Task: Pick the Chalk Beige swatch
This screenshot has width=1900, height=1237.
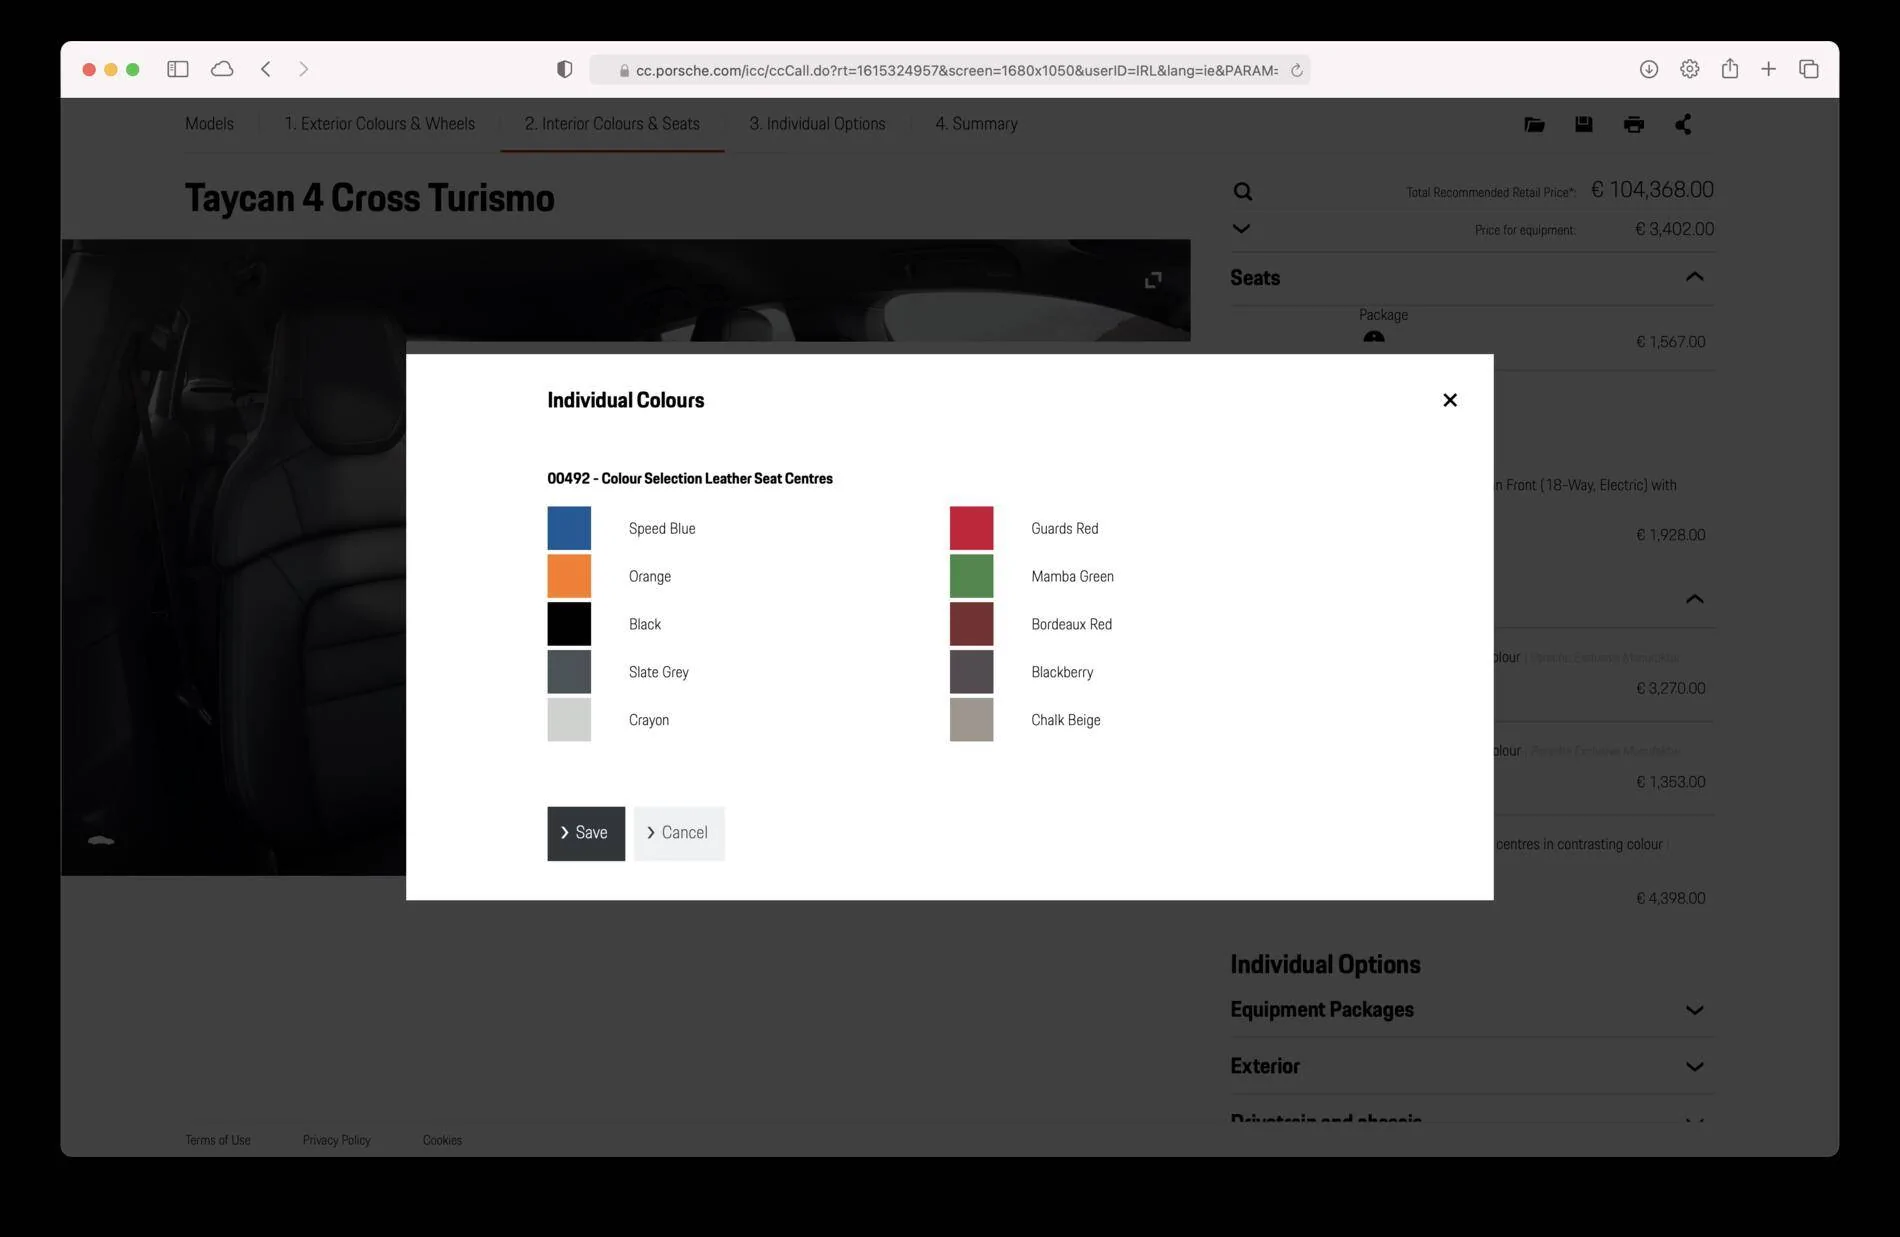Action: click(x=971, y=720)
